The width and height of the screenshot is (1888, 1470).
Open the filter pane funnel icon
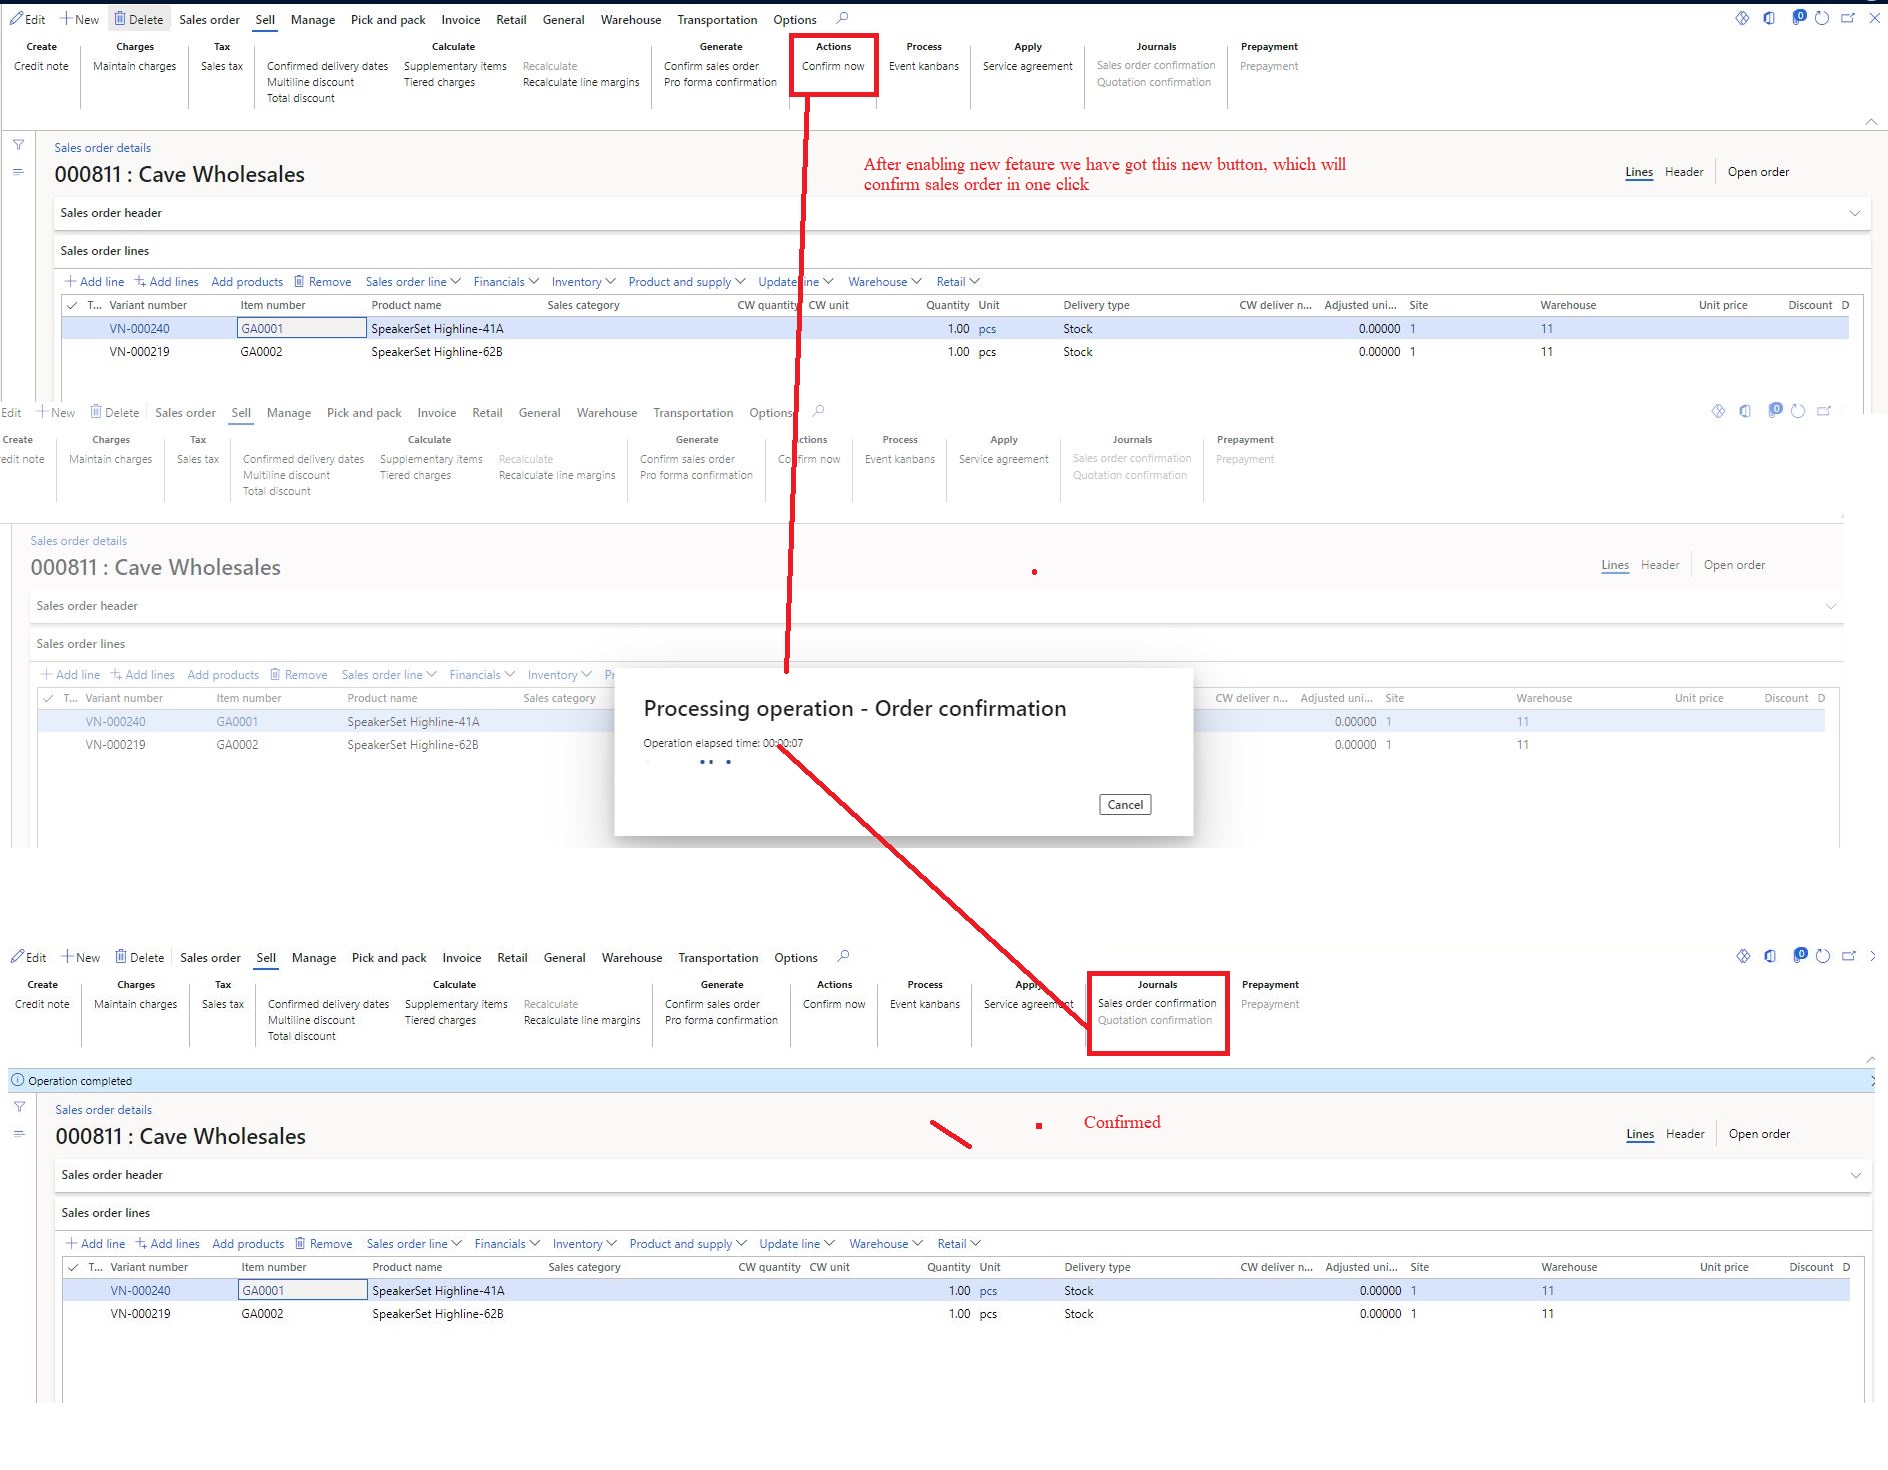[x=19, y=145]
